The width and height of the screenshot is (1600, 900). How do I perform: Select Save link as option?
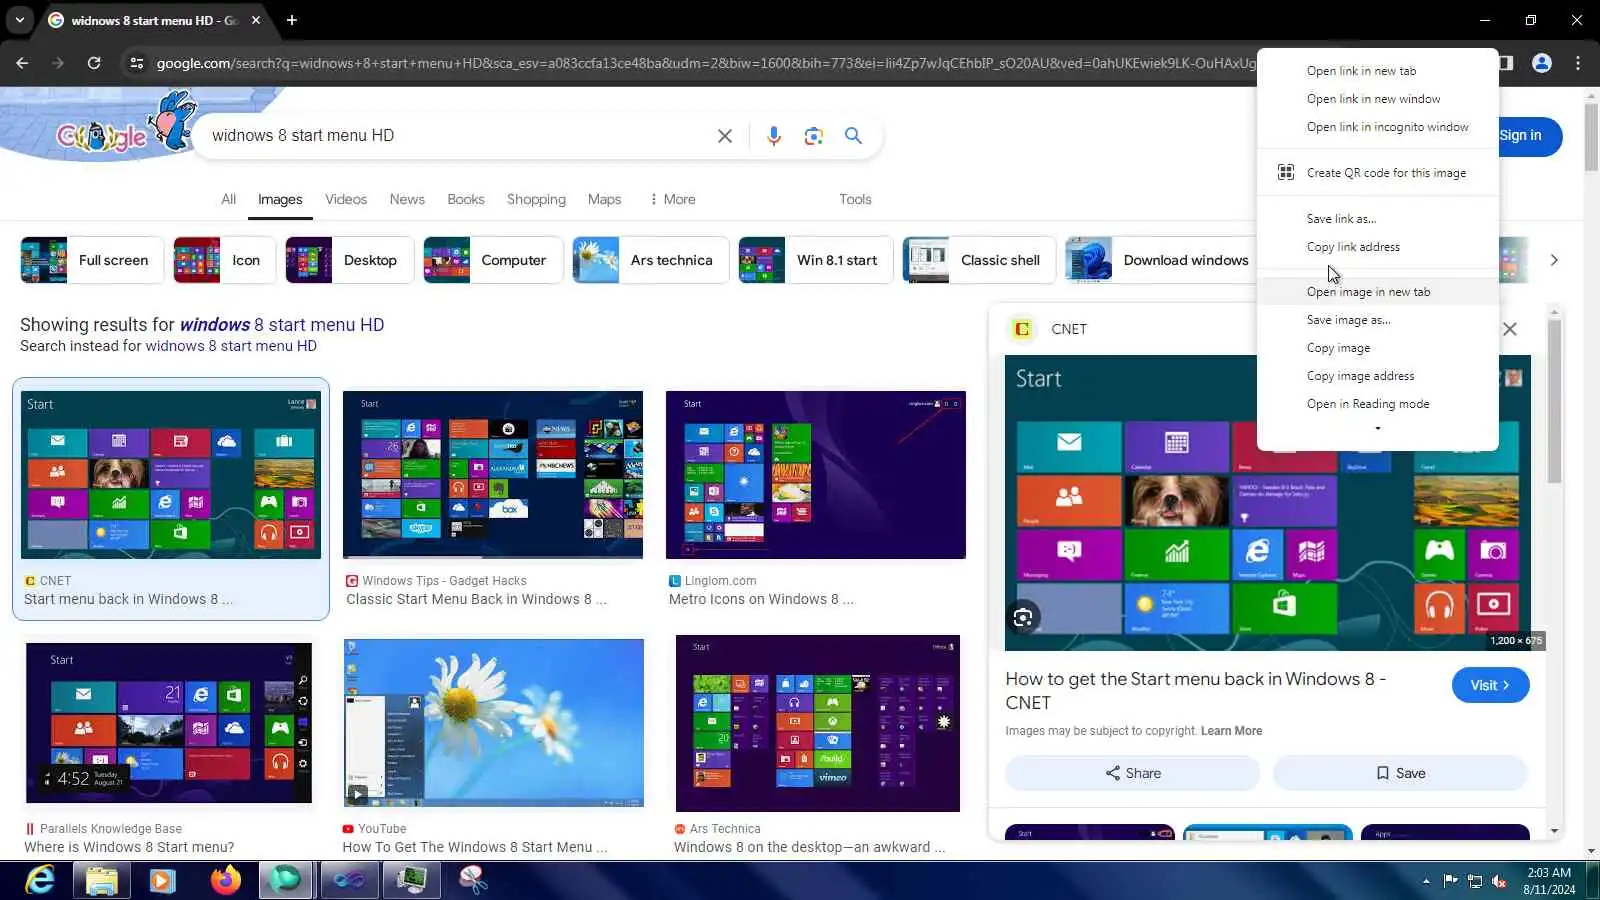[x=1378, y=219]
